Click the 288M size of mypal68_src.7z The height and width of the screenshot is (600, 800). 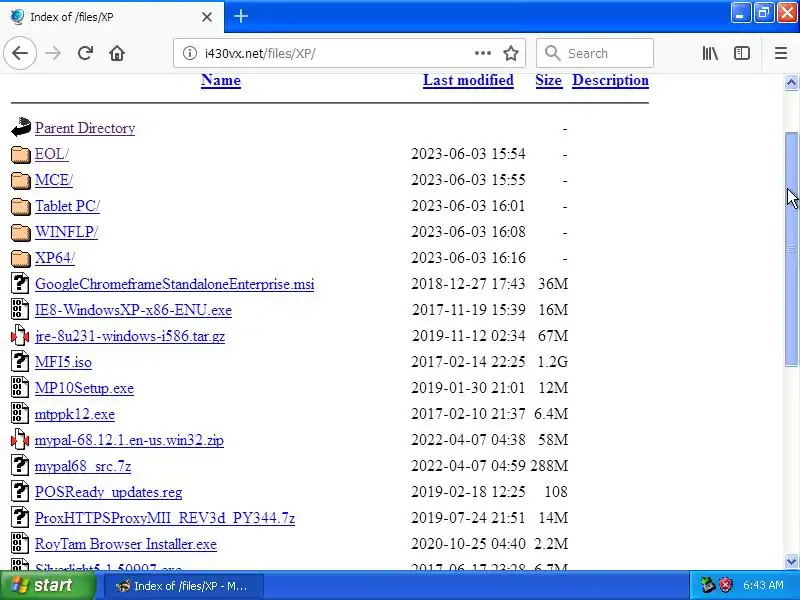(x=549, y=466)
